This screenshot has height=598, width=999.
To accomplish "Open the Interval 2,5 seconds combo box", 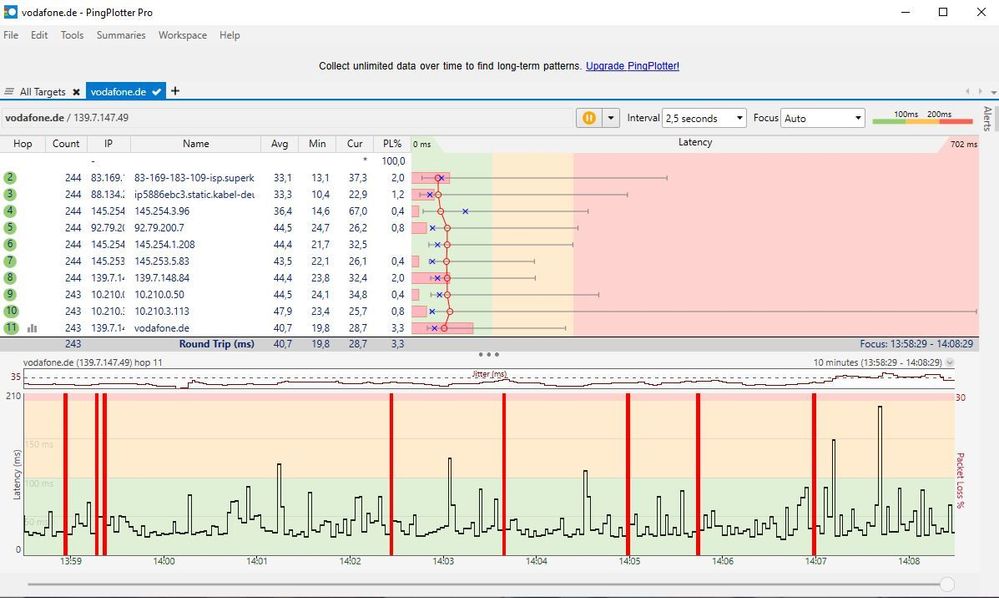I will (x=704, y=118).
